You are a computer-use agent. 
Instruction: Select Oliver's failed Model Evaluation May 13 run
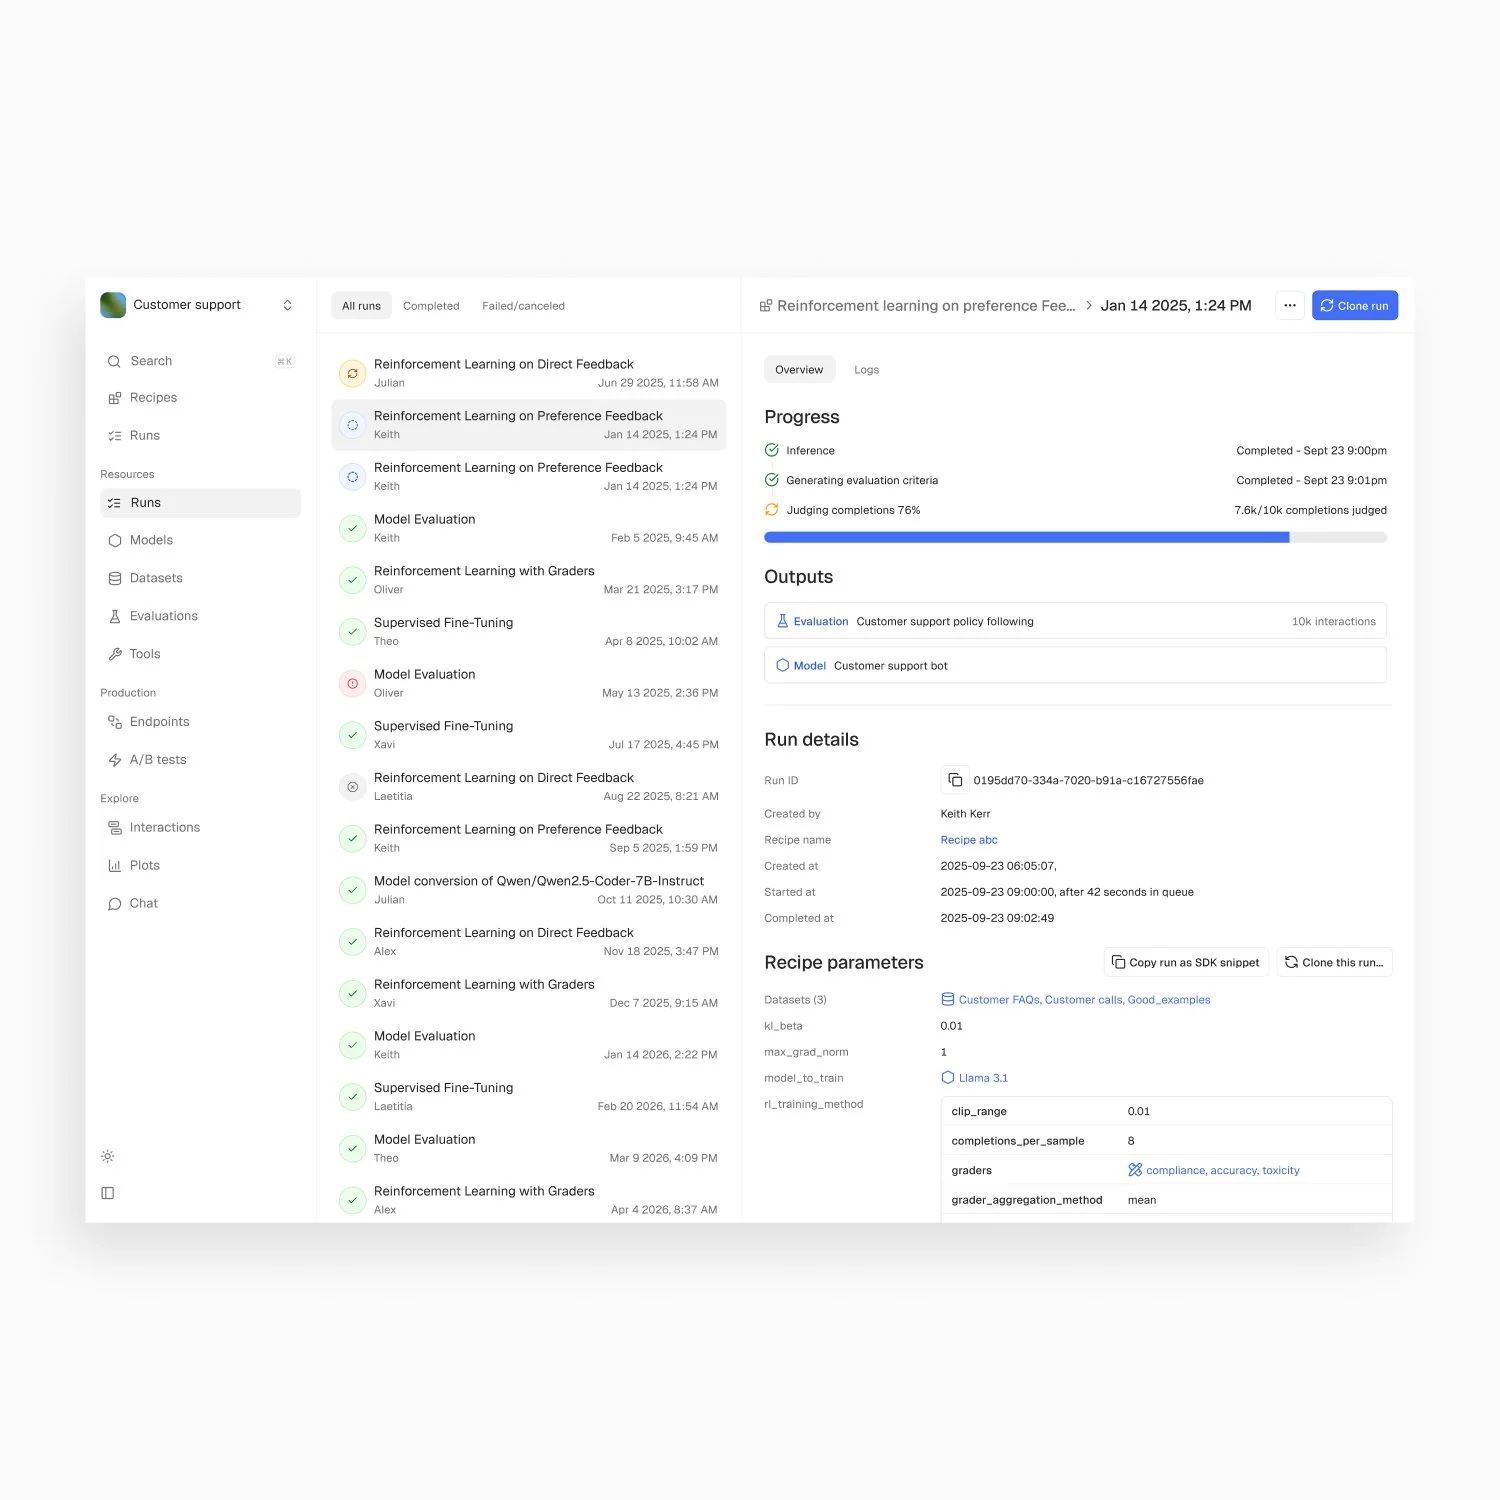(x=529, y=683)
